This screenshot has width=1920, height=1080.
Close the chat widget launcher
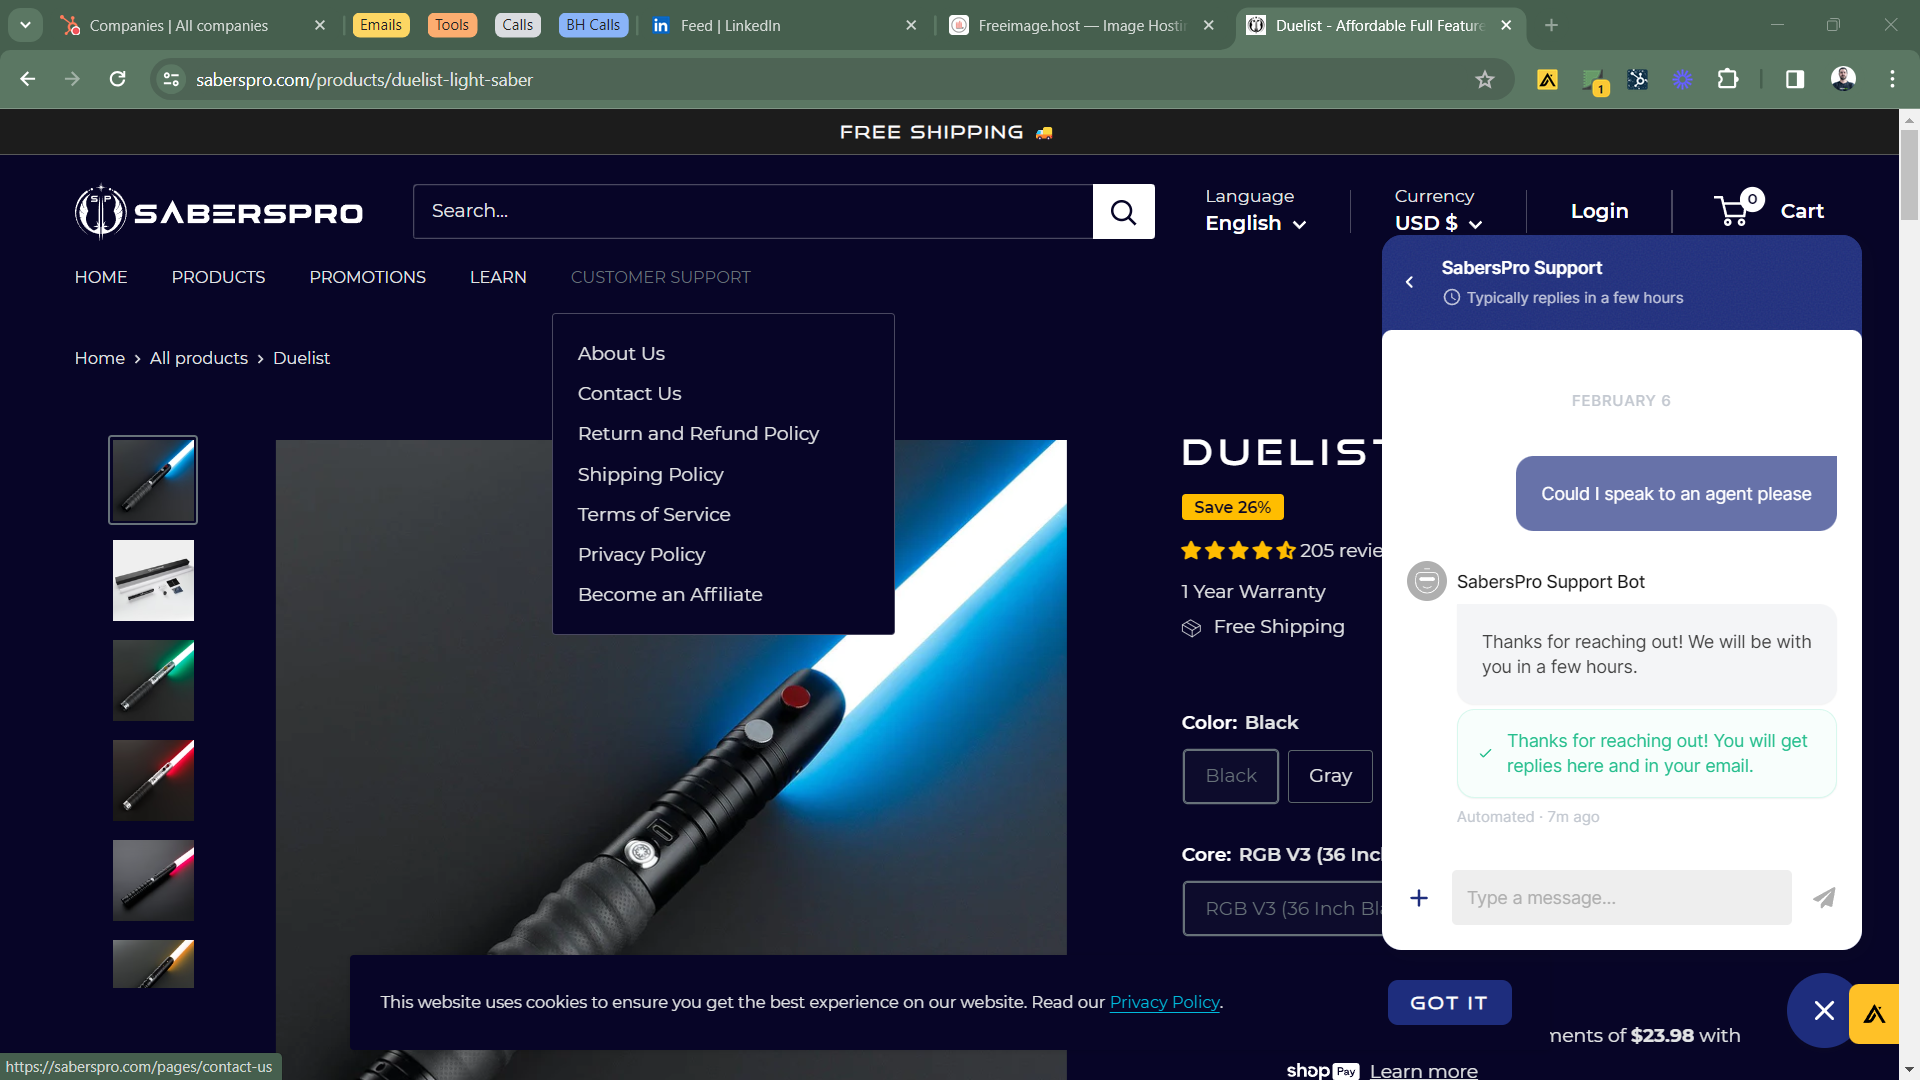(x=1823, y=1010)
